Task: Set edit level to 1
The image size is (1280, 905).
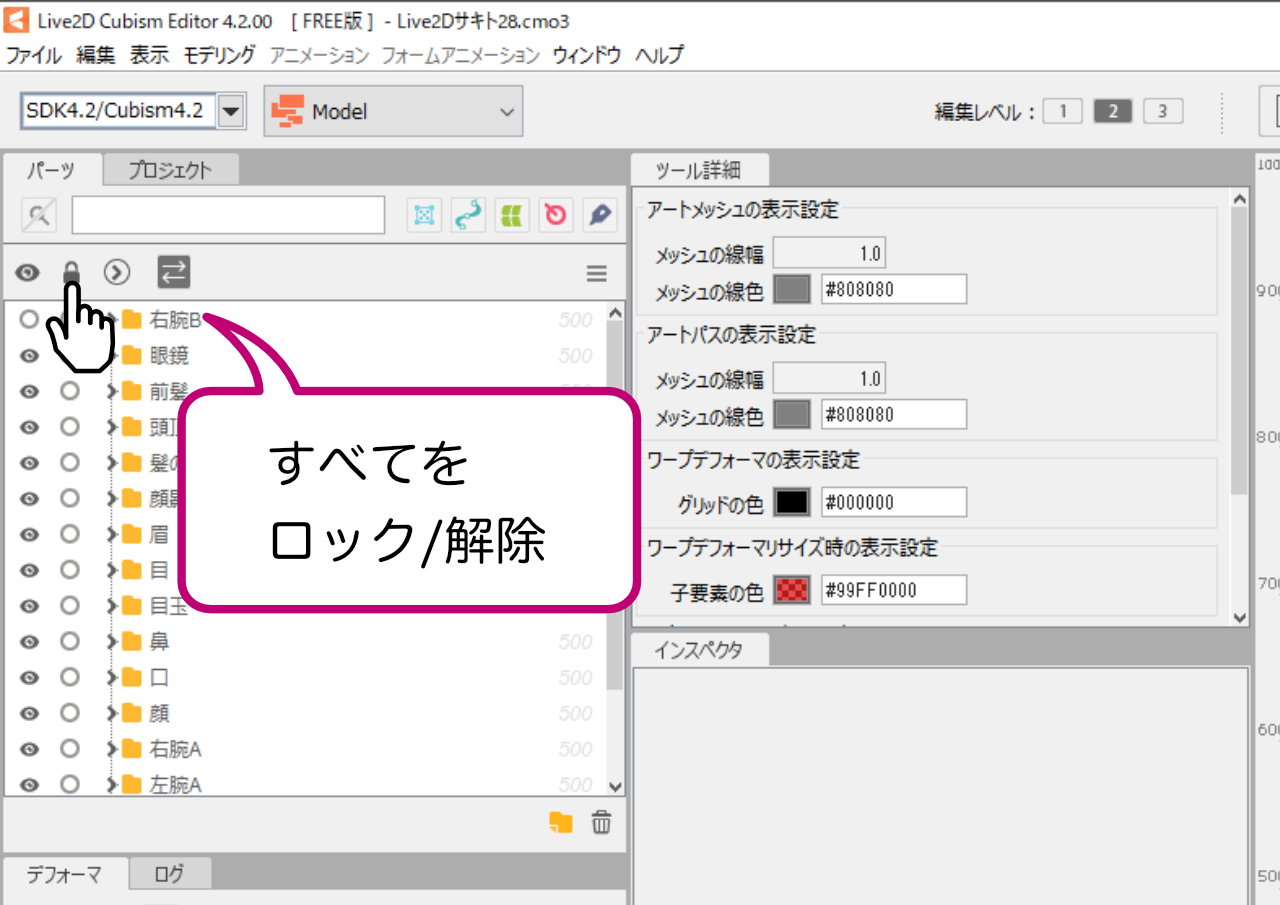Action: [x=1063, y=111]
